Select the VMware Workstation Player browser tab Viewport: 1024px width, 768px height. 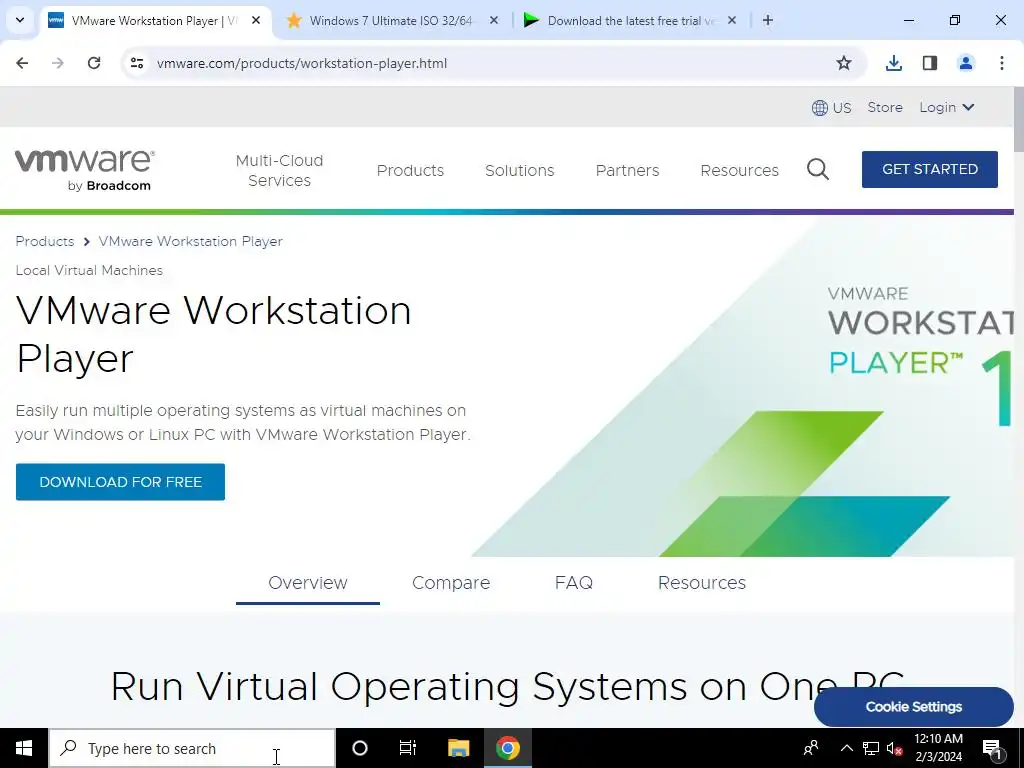coord(155,20)
